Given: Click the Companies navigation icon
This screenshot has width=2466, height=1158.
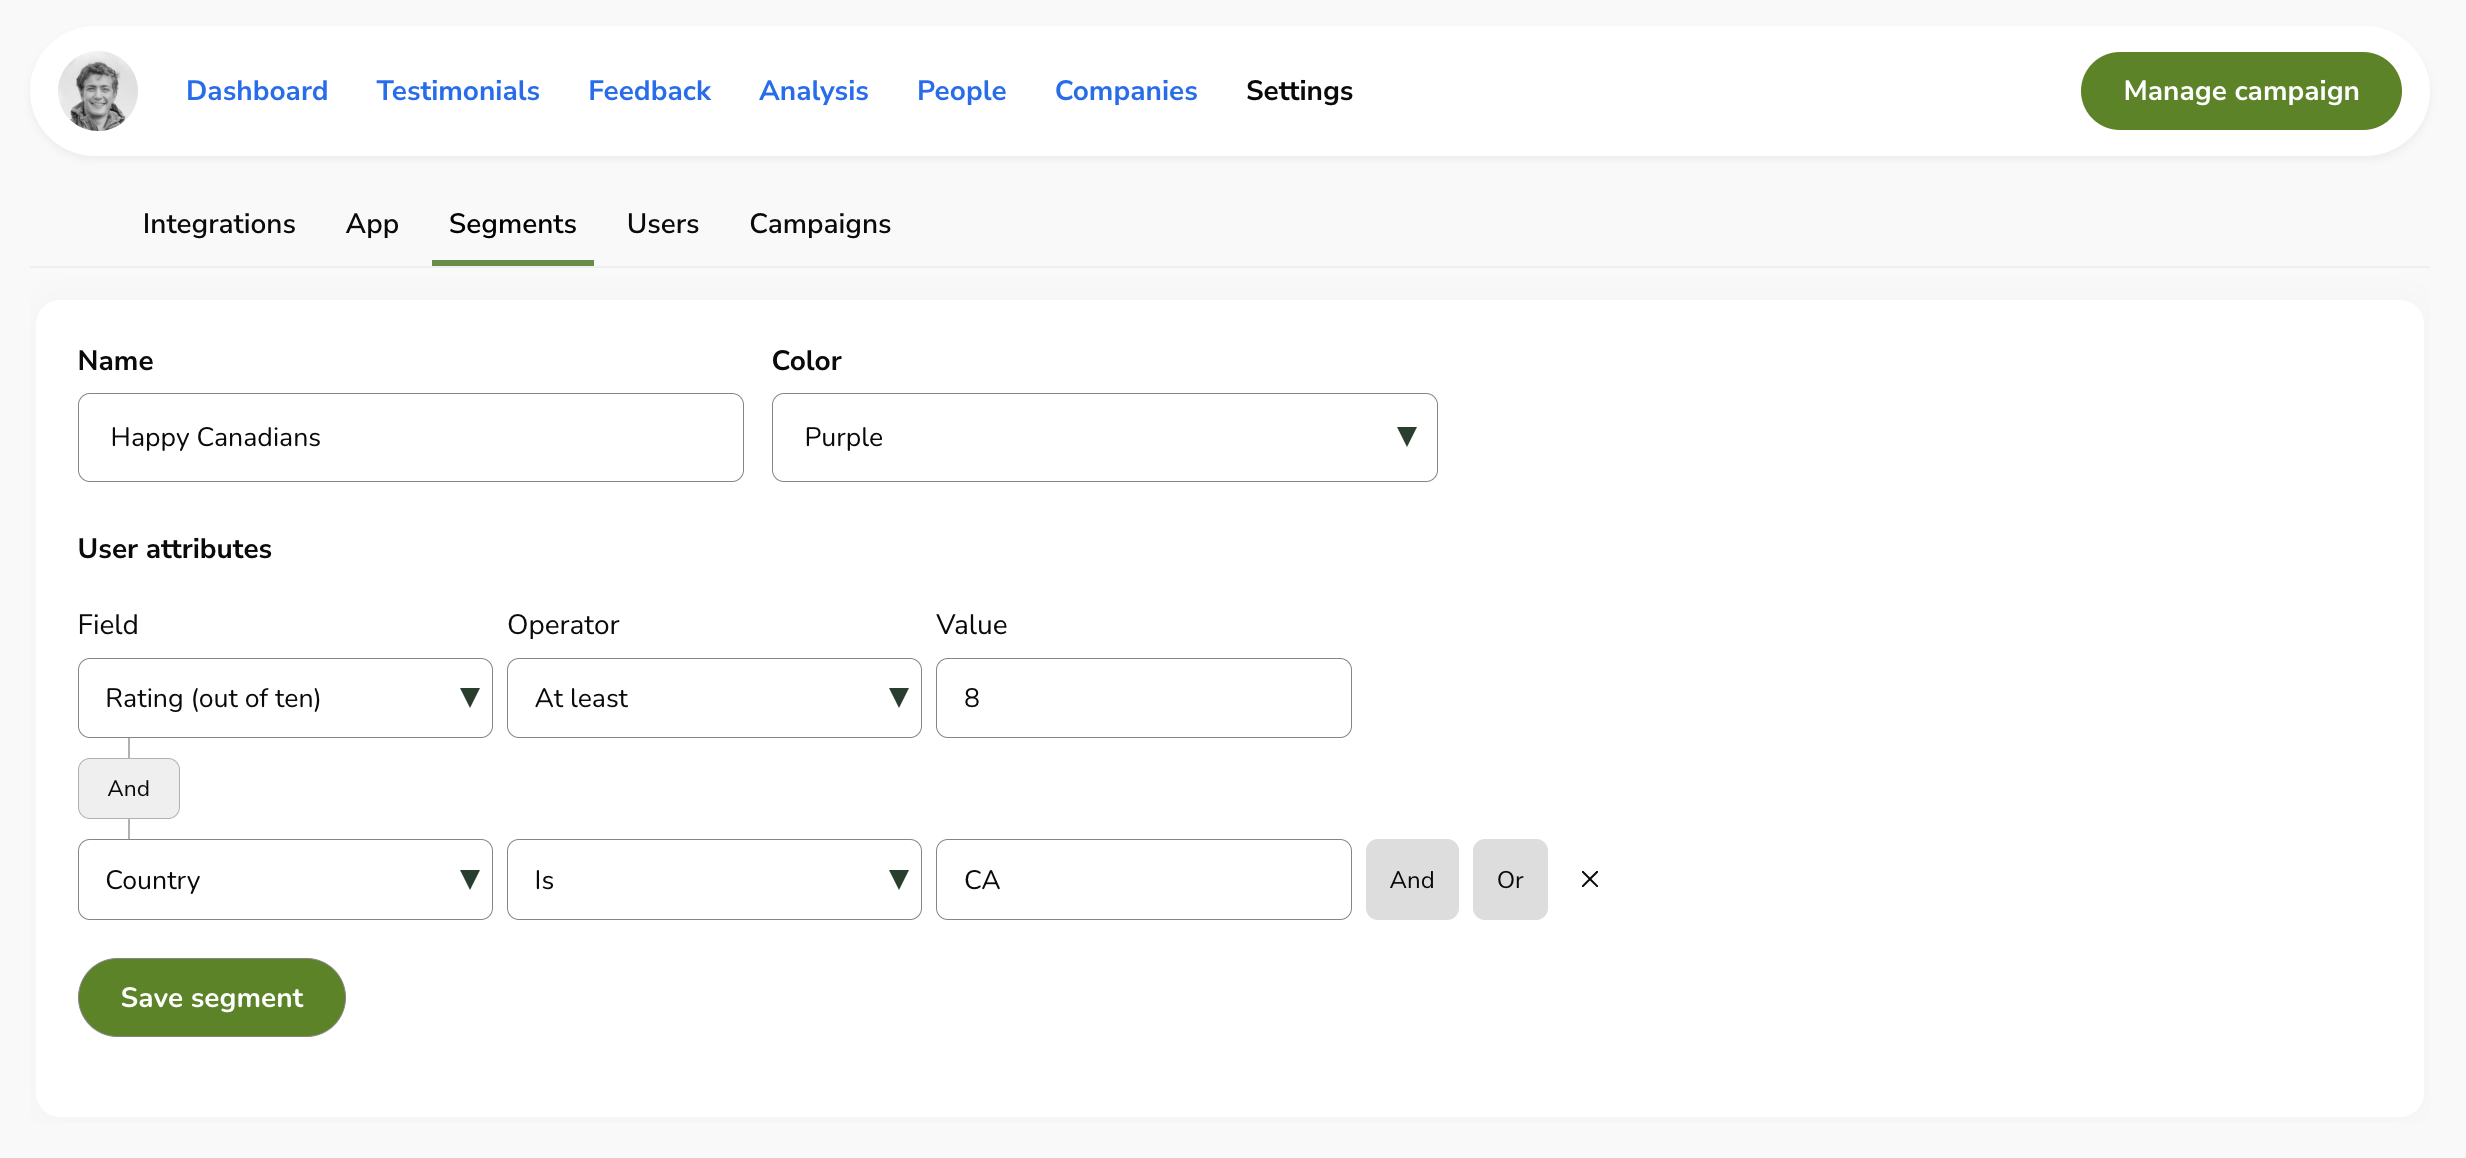Looking at the screenshot, I should coord(1126,90).
